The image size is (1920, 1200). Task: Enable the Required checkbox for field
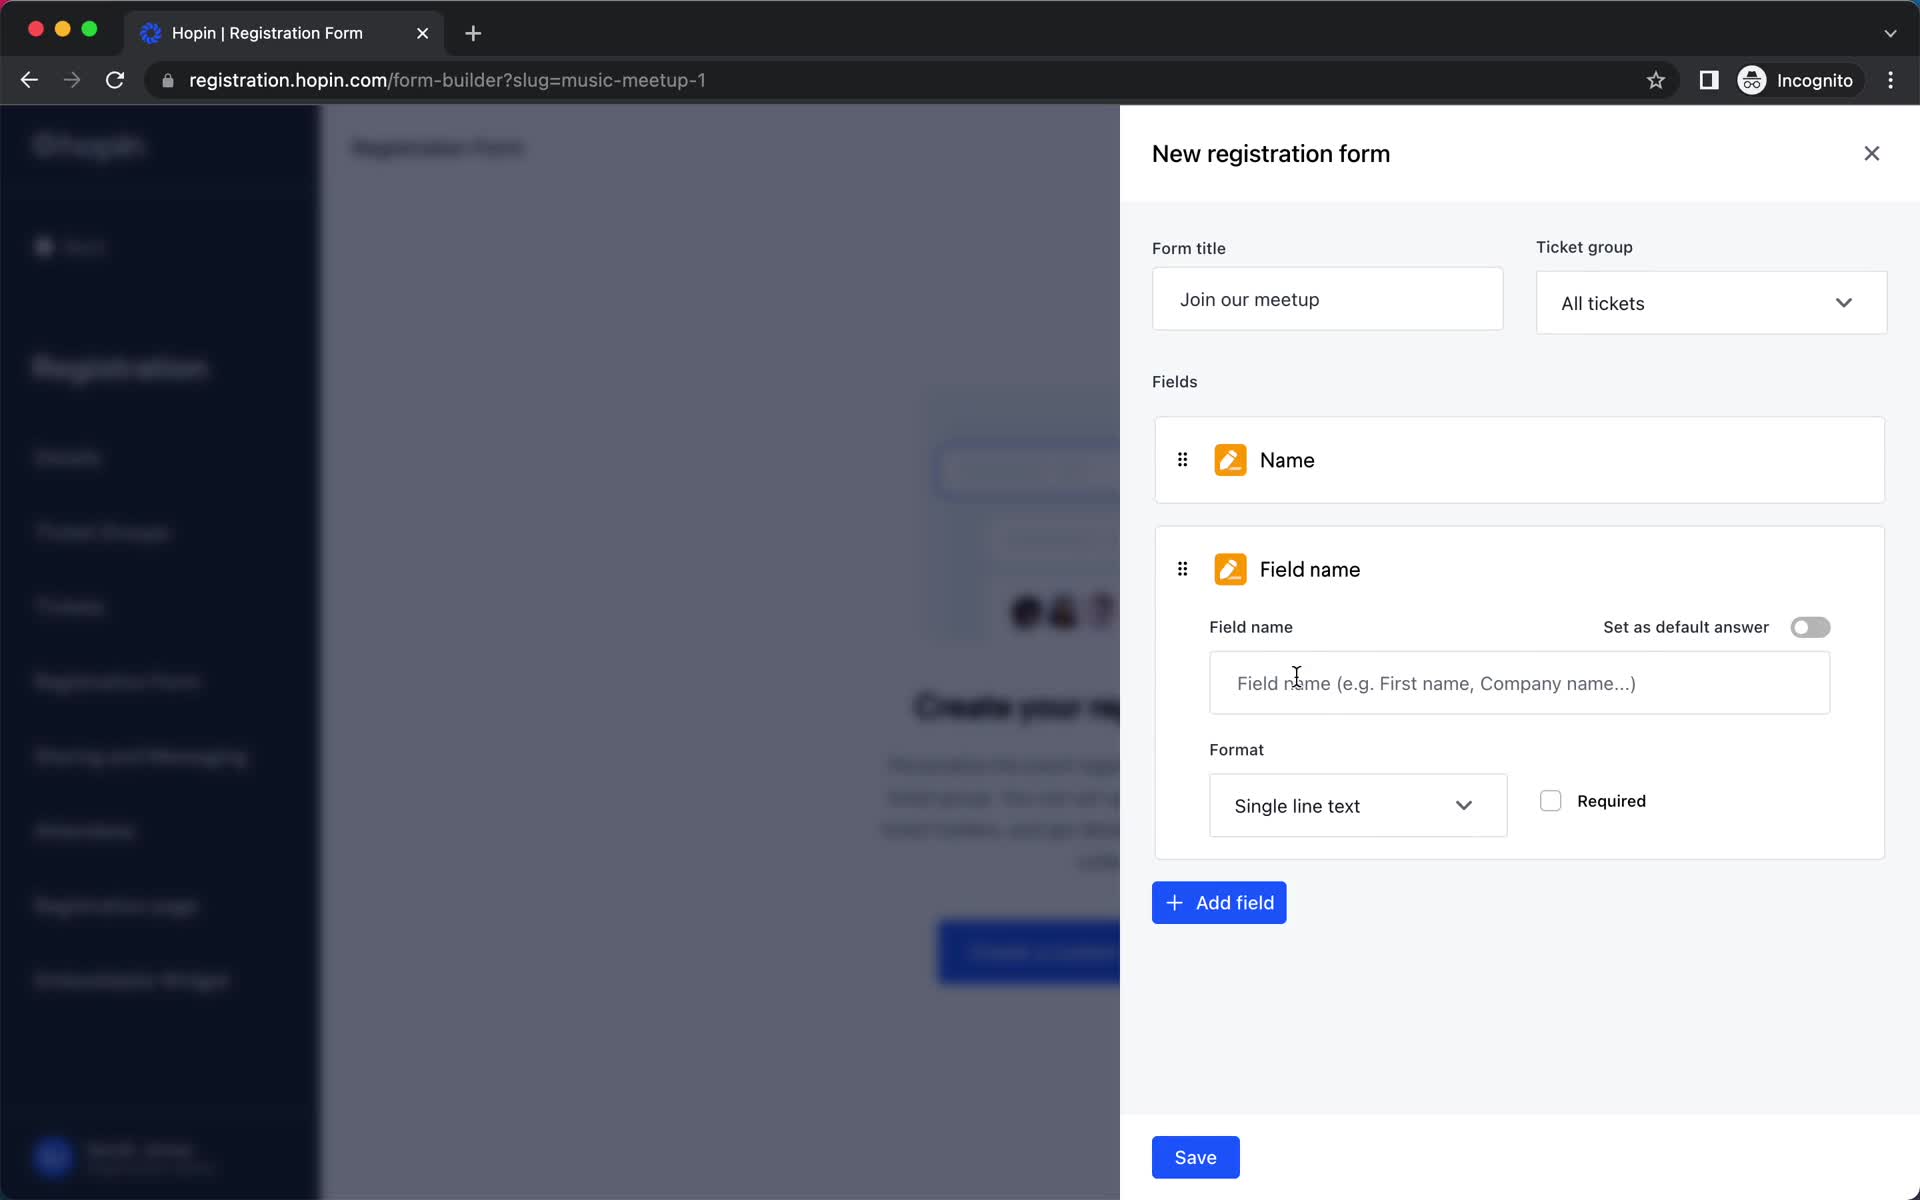point(1550,800)
